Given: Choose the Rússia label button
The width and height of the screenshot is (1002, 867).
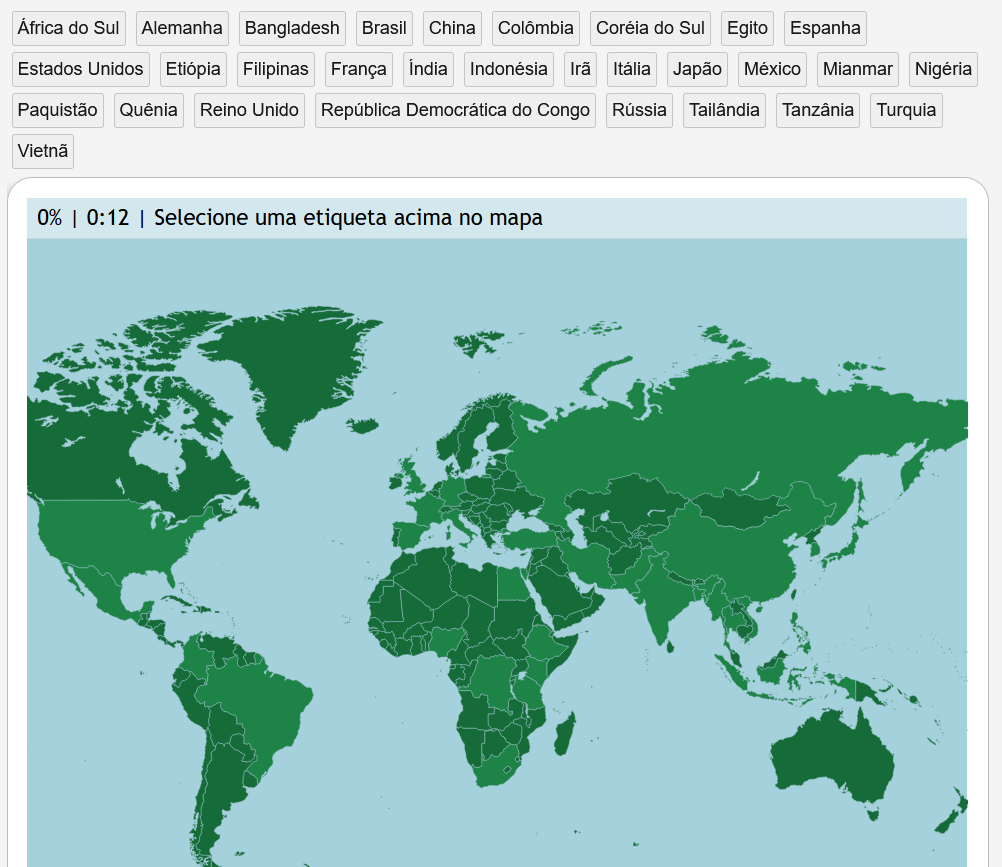Looking at the screenshot, I should pos(639,110).
